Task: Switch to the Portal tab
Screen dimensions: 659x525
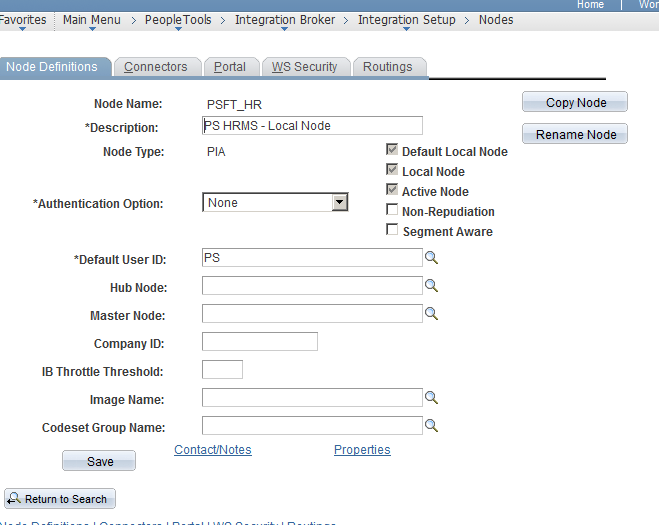Action: pyautogui.click(x=230, y=67)
